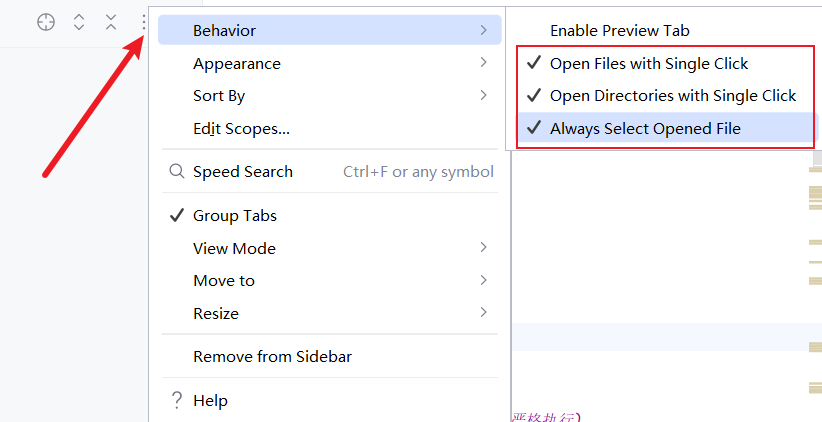Toggle Open Files with Single Click
Screen dimensions: 822x422
[648, 64]
